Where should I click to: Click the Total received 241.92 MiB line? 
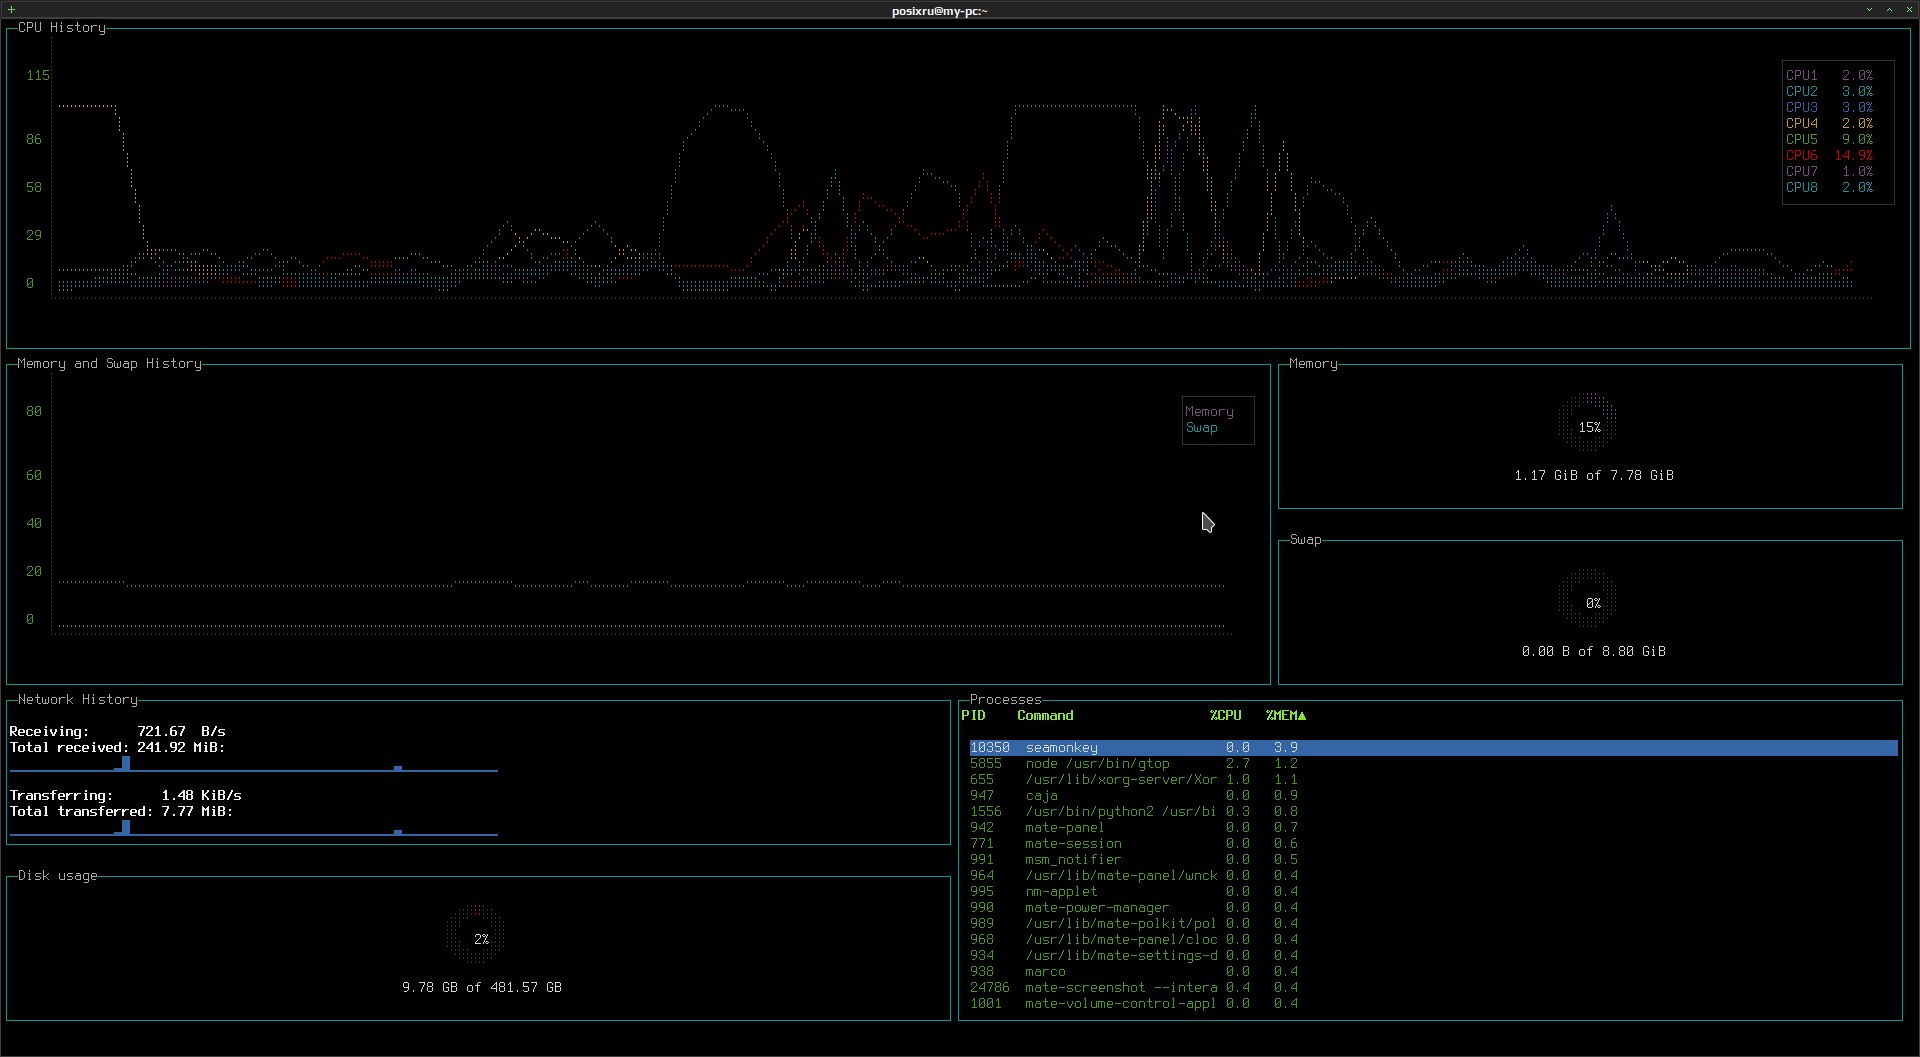(117, 748)
